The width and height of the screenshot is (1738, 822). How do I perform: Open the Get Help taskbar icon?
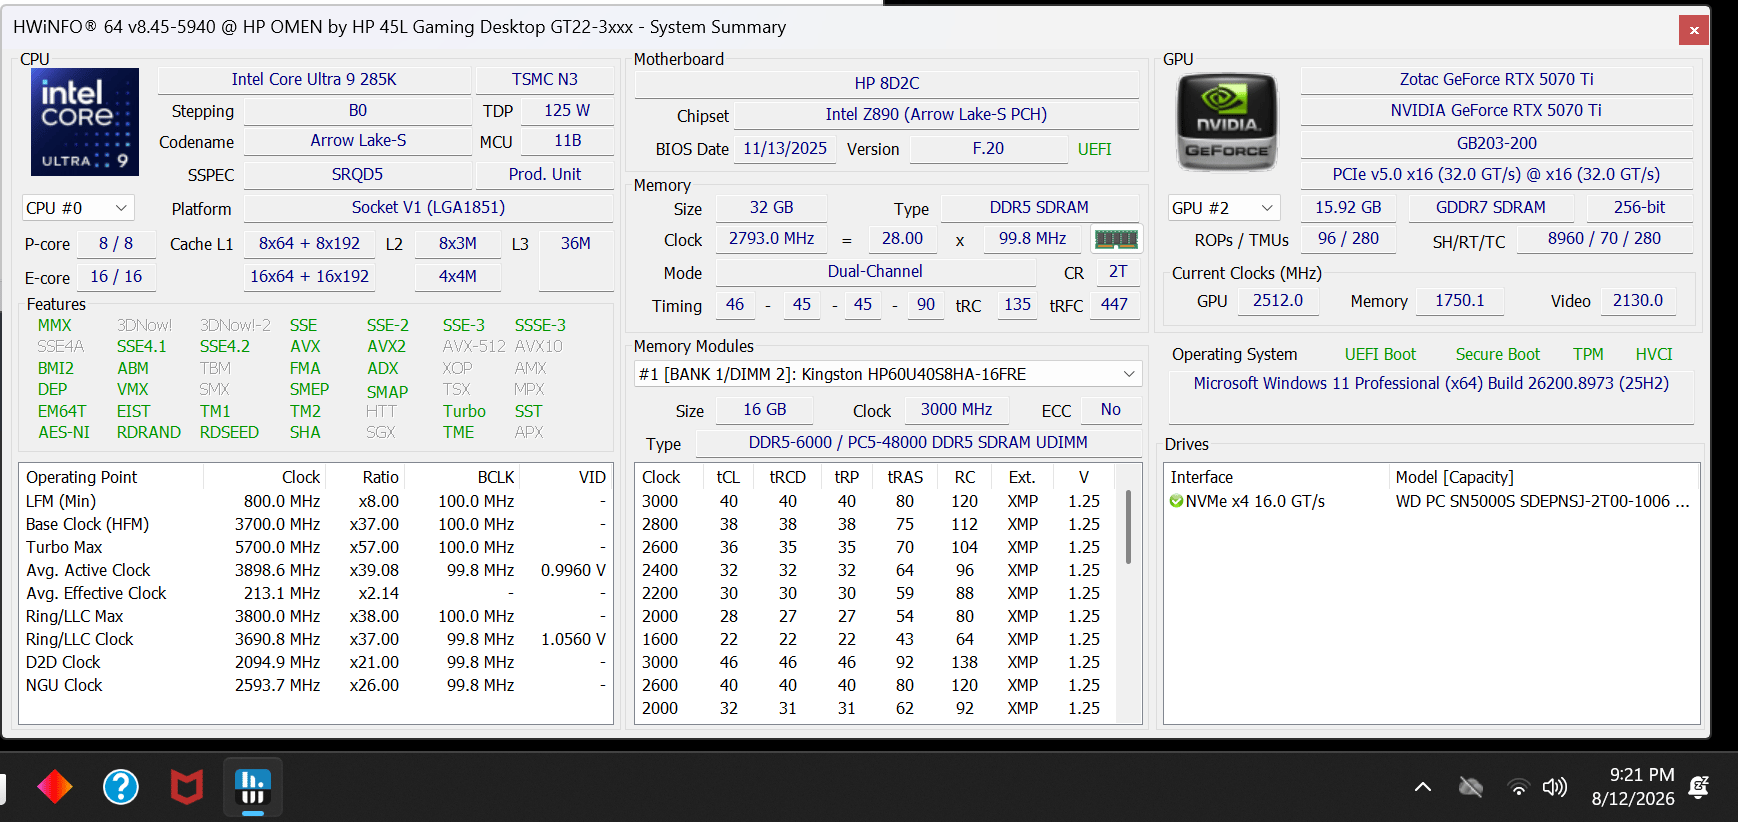(x=121, y=787)
